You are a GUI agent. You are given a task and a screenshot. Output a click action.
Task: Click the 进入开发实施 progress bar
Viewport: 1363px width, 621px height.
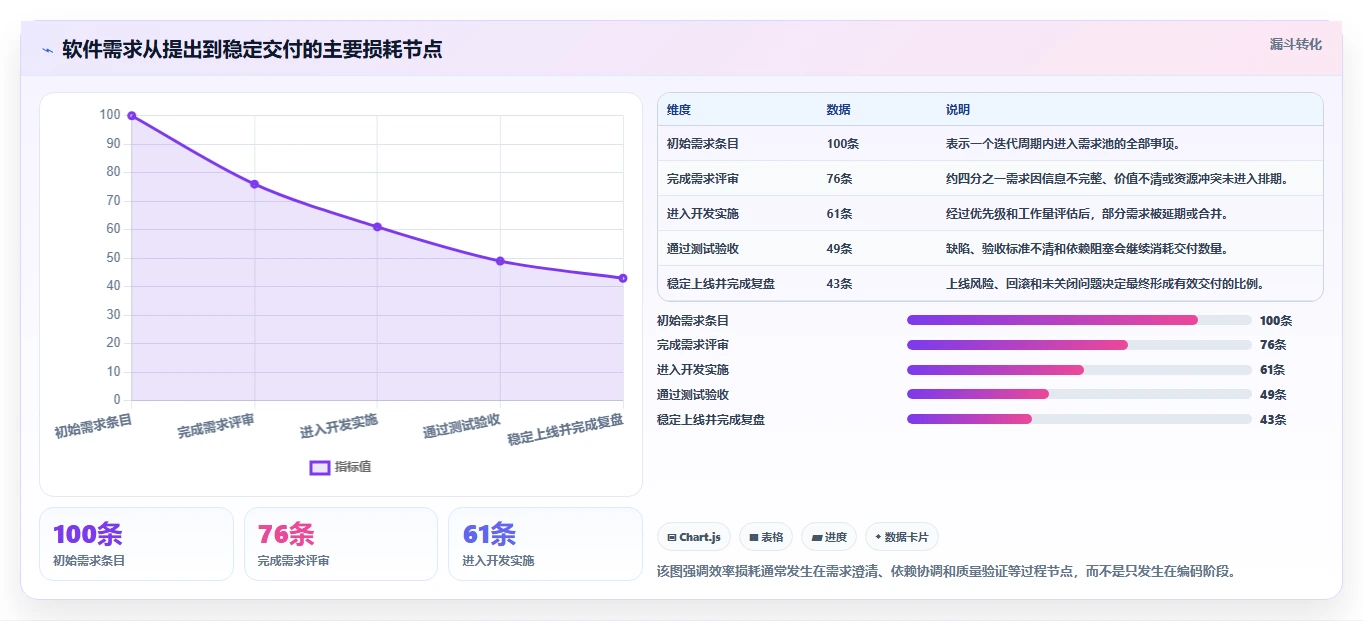click(1079, 370)
